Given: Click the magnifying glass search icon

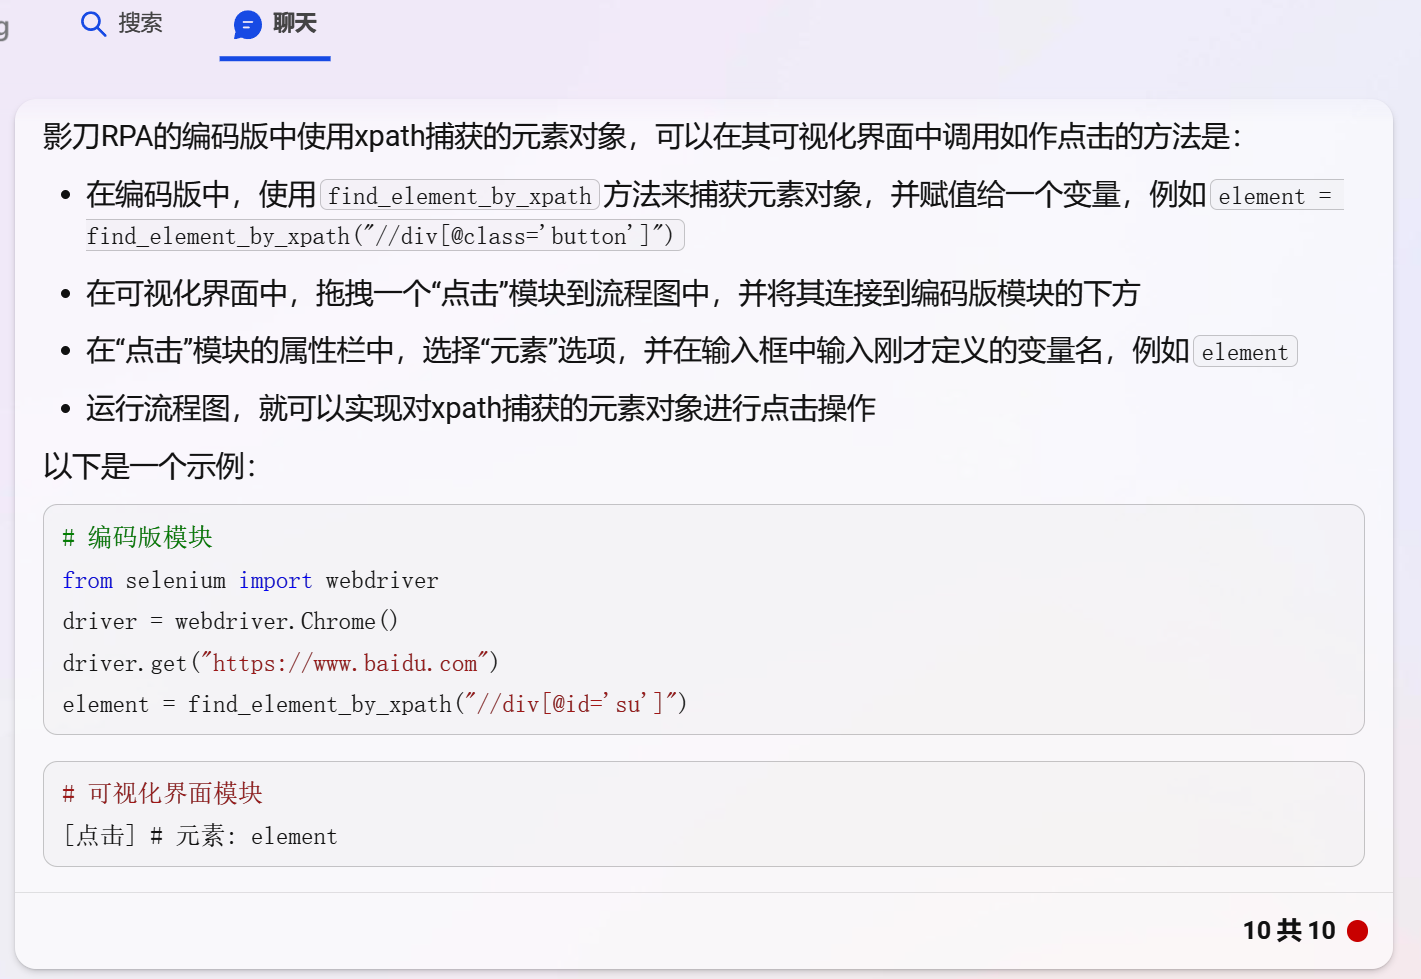Looking at the screenshot, I should coord(93,24).
